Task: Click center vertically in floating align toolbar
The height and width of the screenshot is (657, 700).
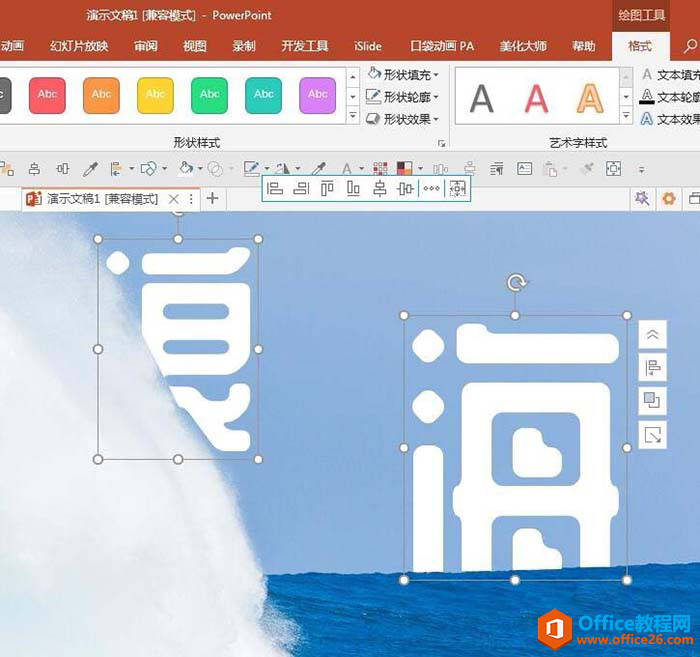Action: [405, 189]
